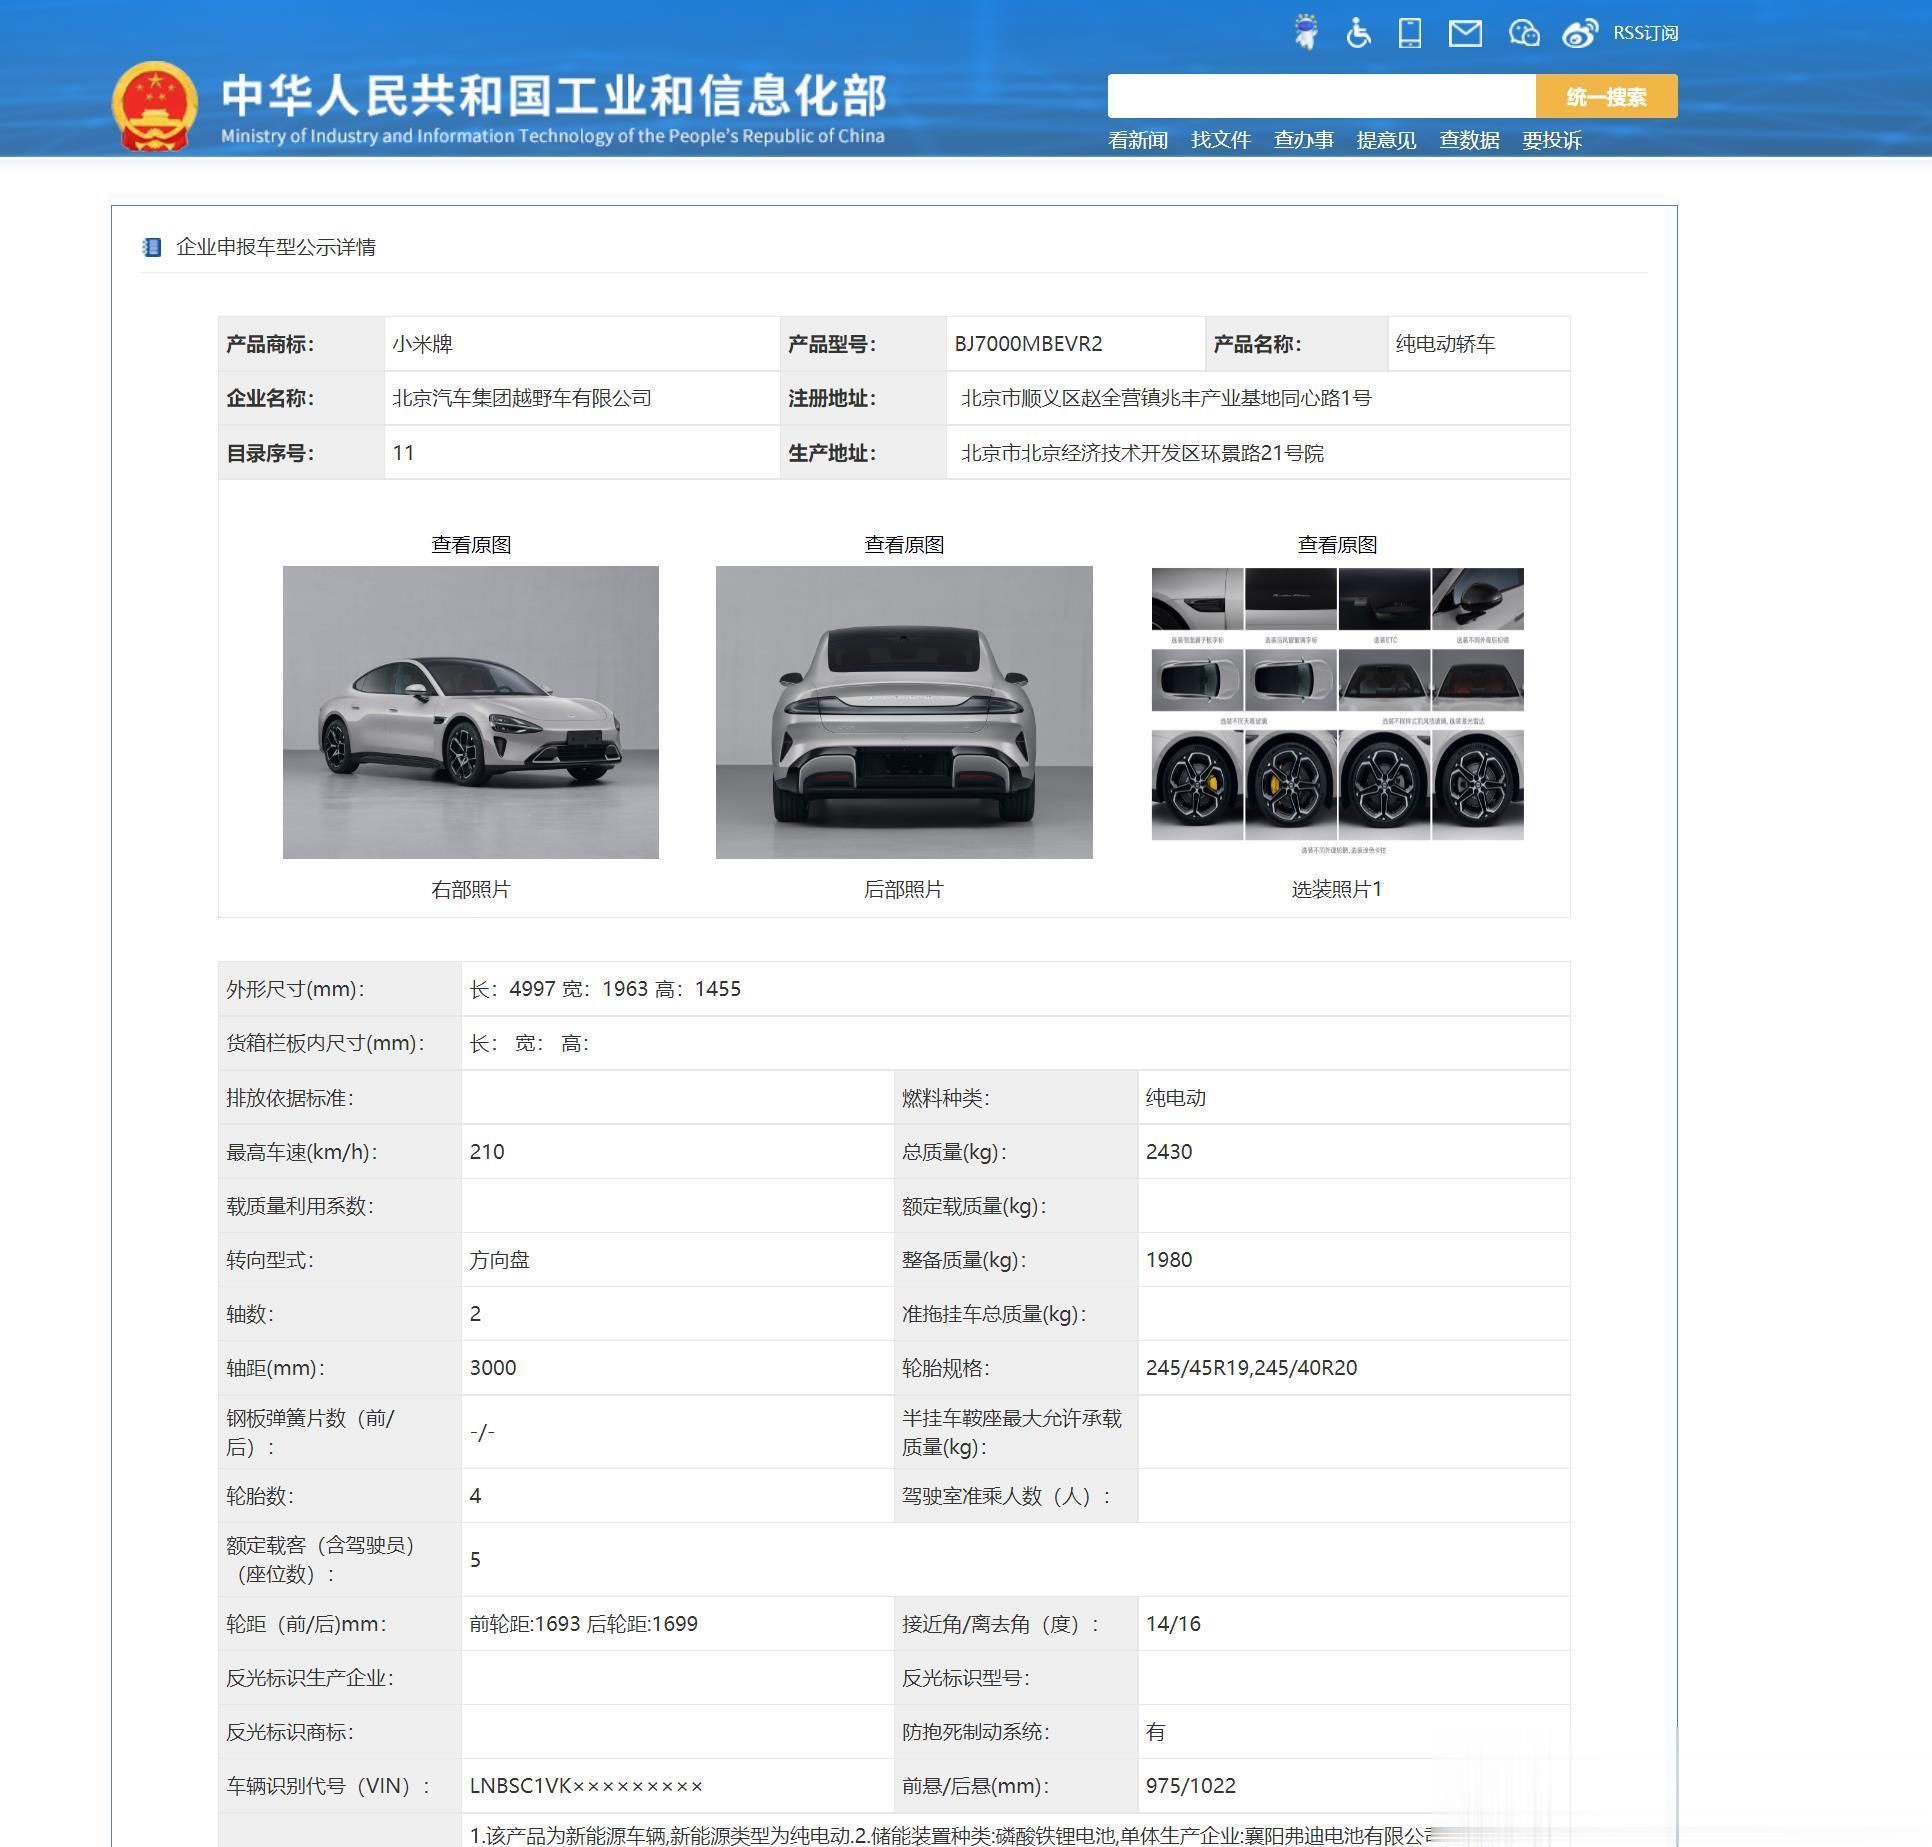Open the mobile version icon
Image resolution: width=1932 pixels, height=1847 pixels.
[1410, 33]
